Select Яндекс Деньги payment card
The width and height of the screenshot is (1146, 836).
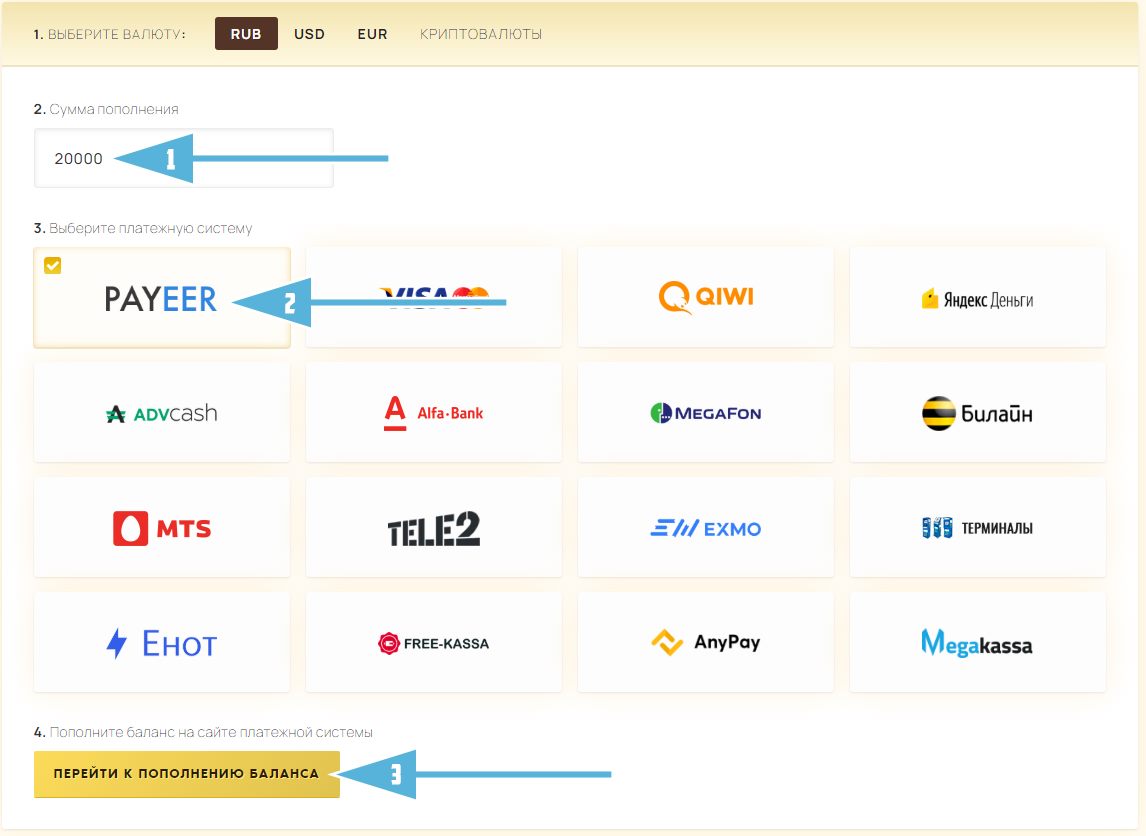(x=977, y=297)
